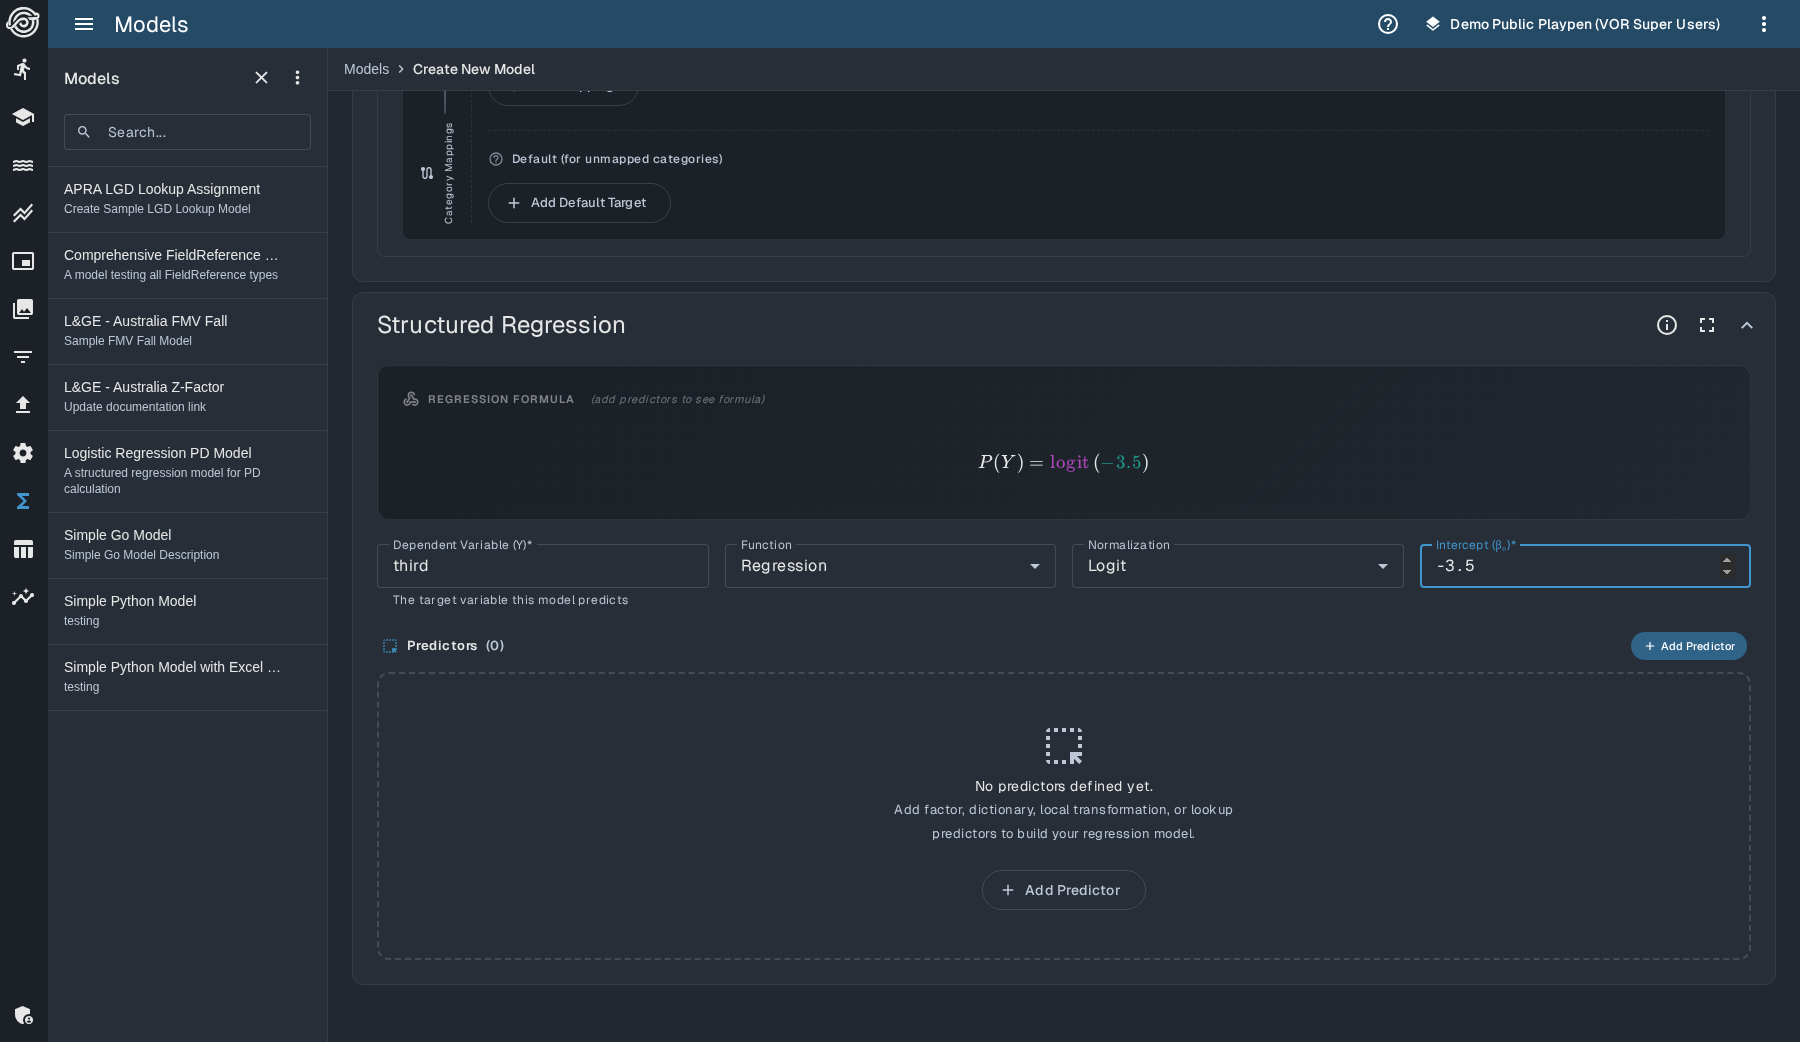This screenshot has height=1042, width=1800.
Task: Open the settings gear in sidebar
Action: pyautogui.click(x=23, y=453)
